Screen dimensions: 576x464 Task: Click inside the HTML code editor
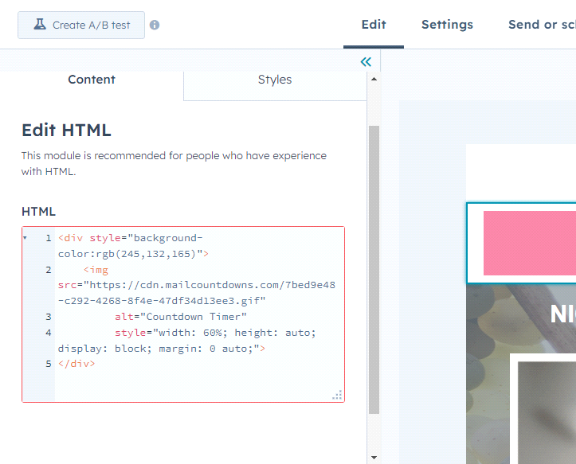[183, 314]
